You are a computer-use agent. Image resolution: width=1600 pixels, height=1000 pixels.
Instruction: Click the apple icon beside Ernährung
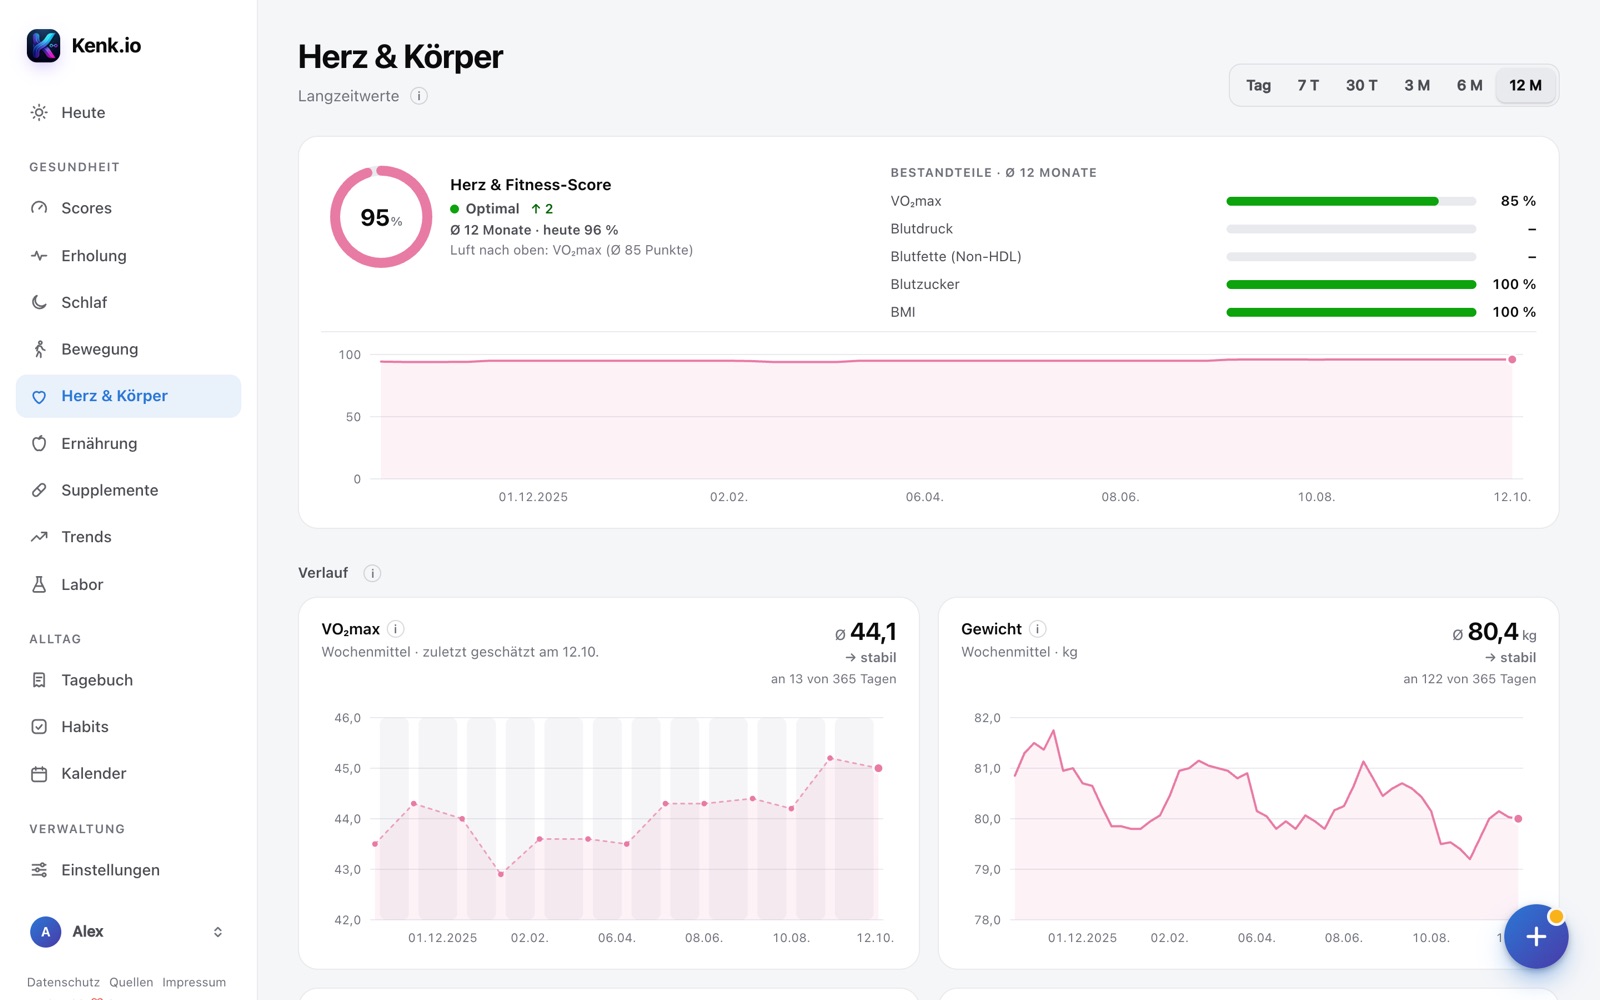(39, 443)
